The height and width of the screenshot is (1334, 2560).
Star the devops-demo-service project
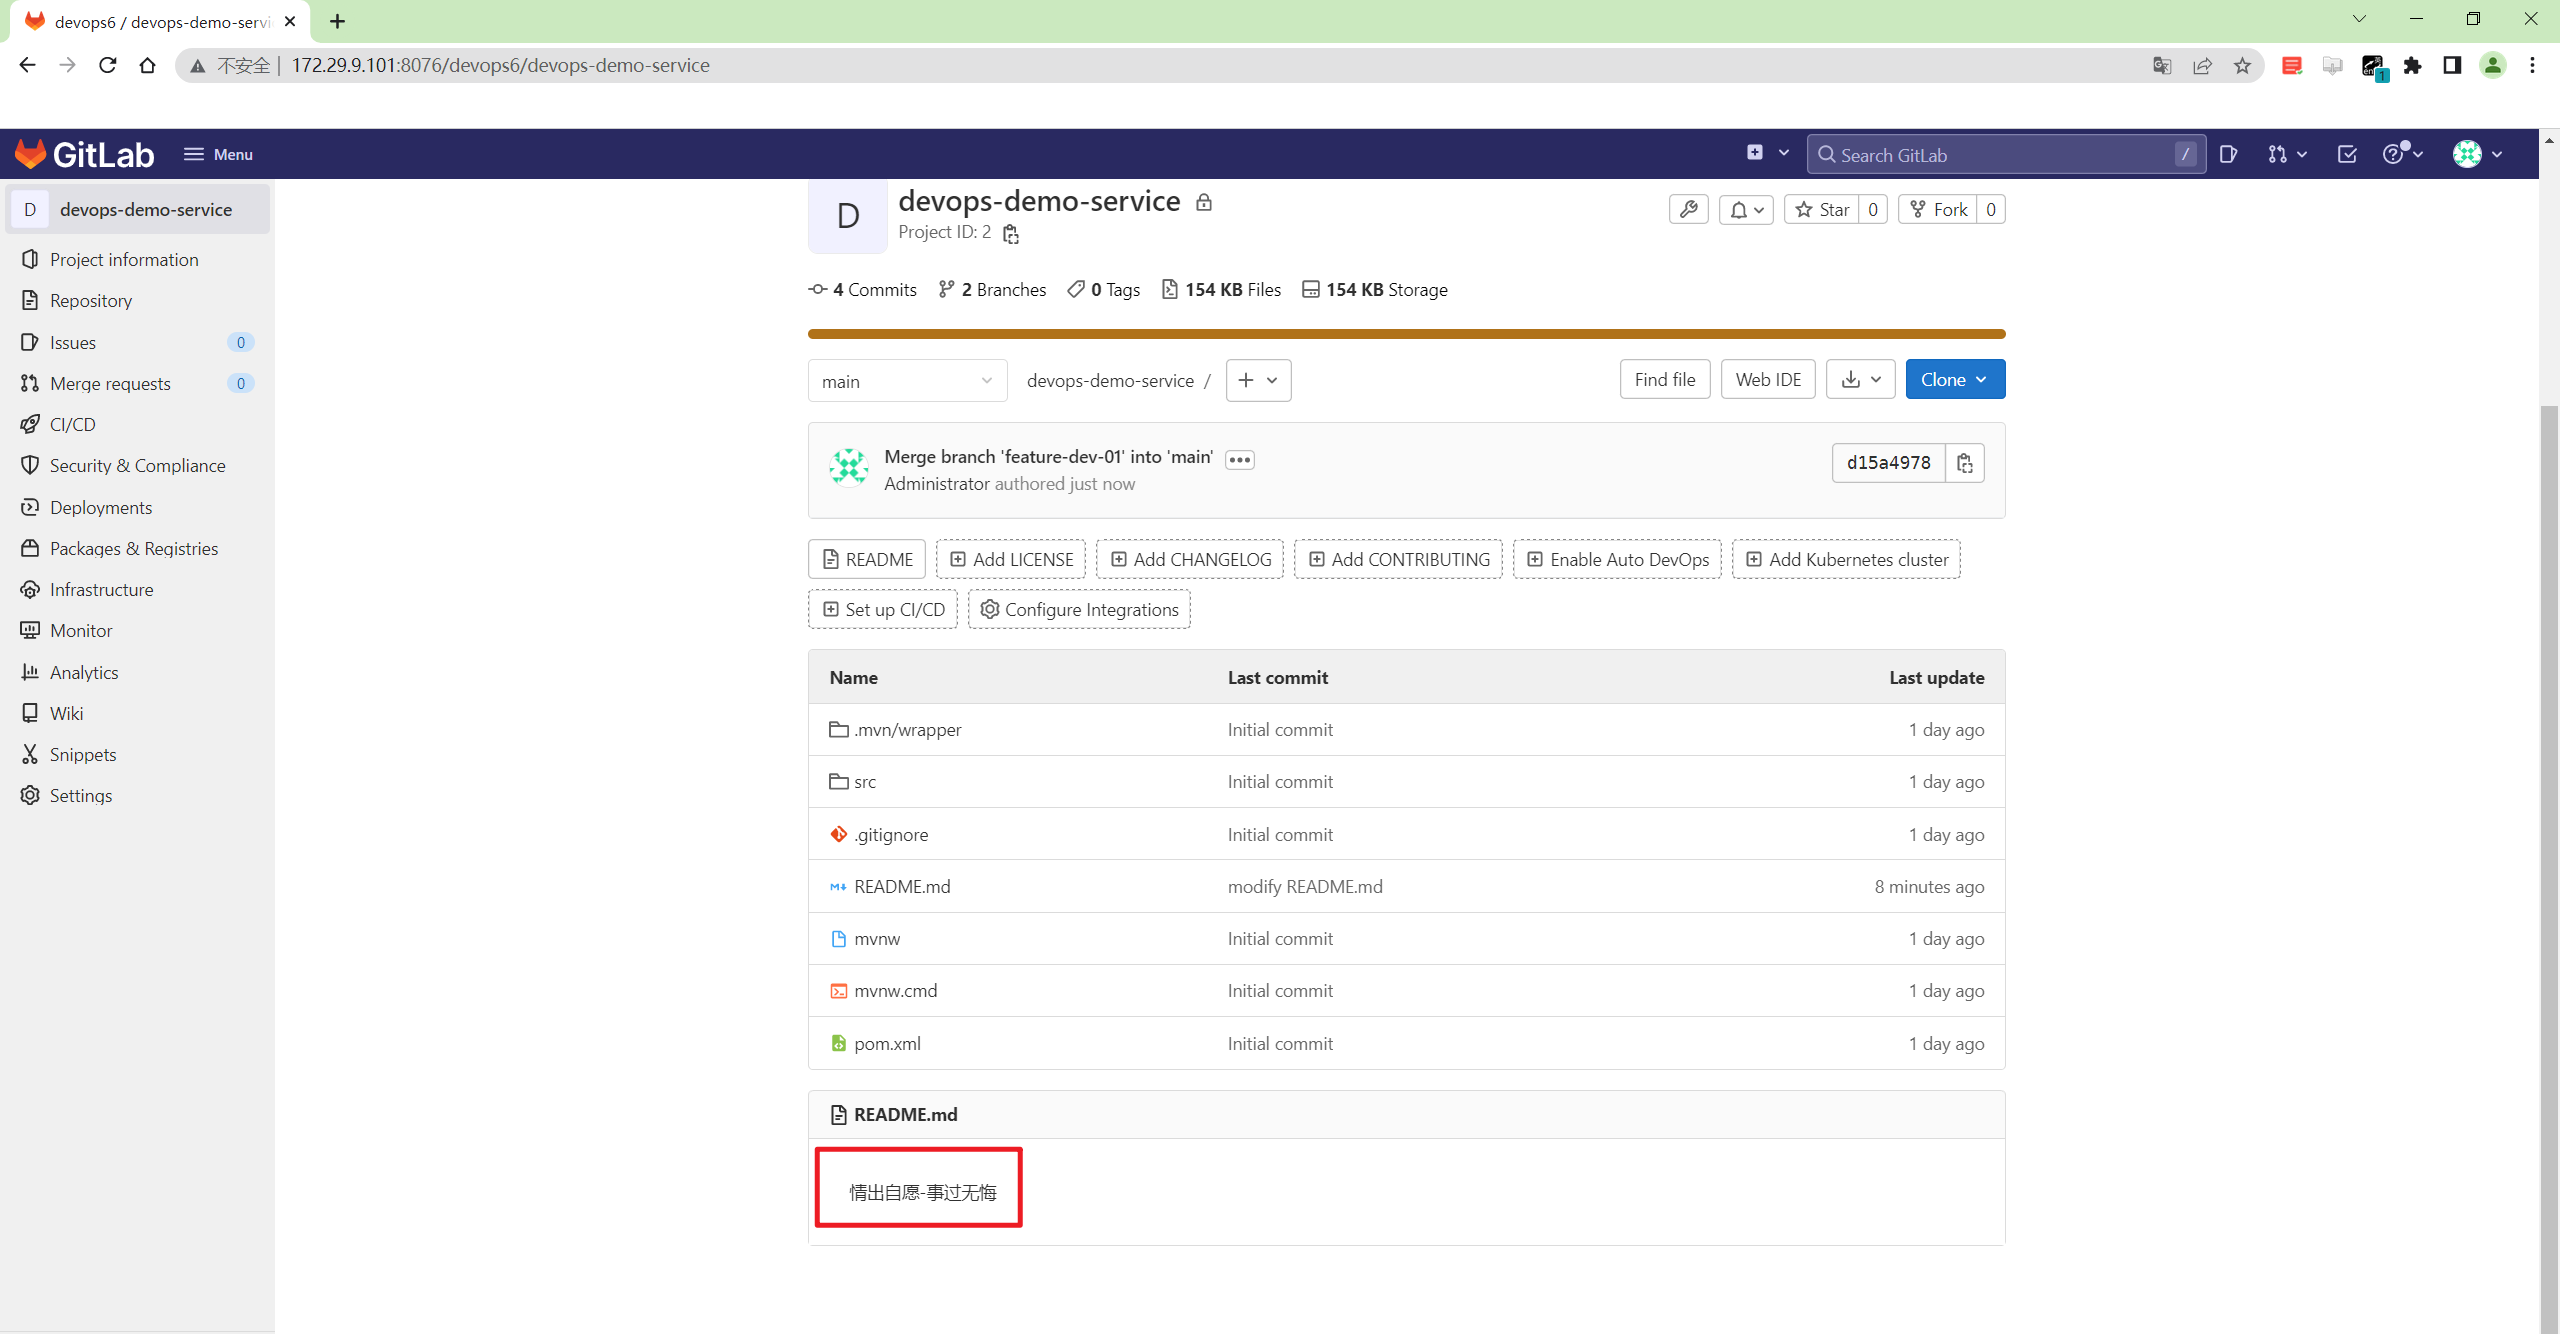1822,209
